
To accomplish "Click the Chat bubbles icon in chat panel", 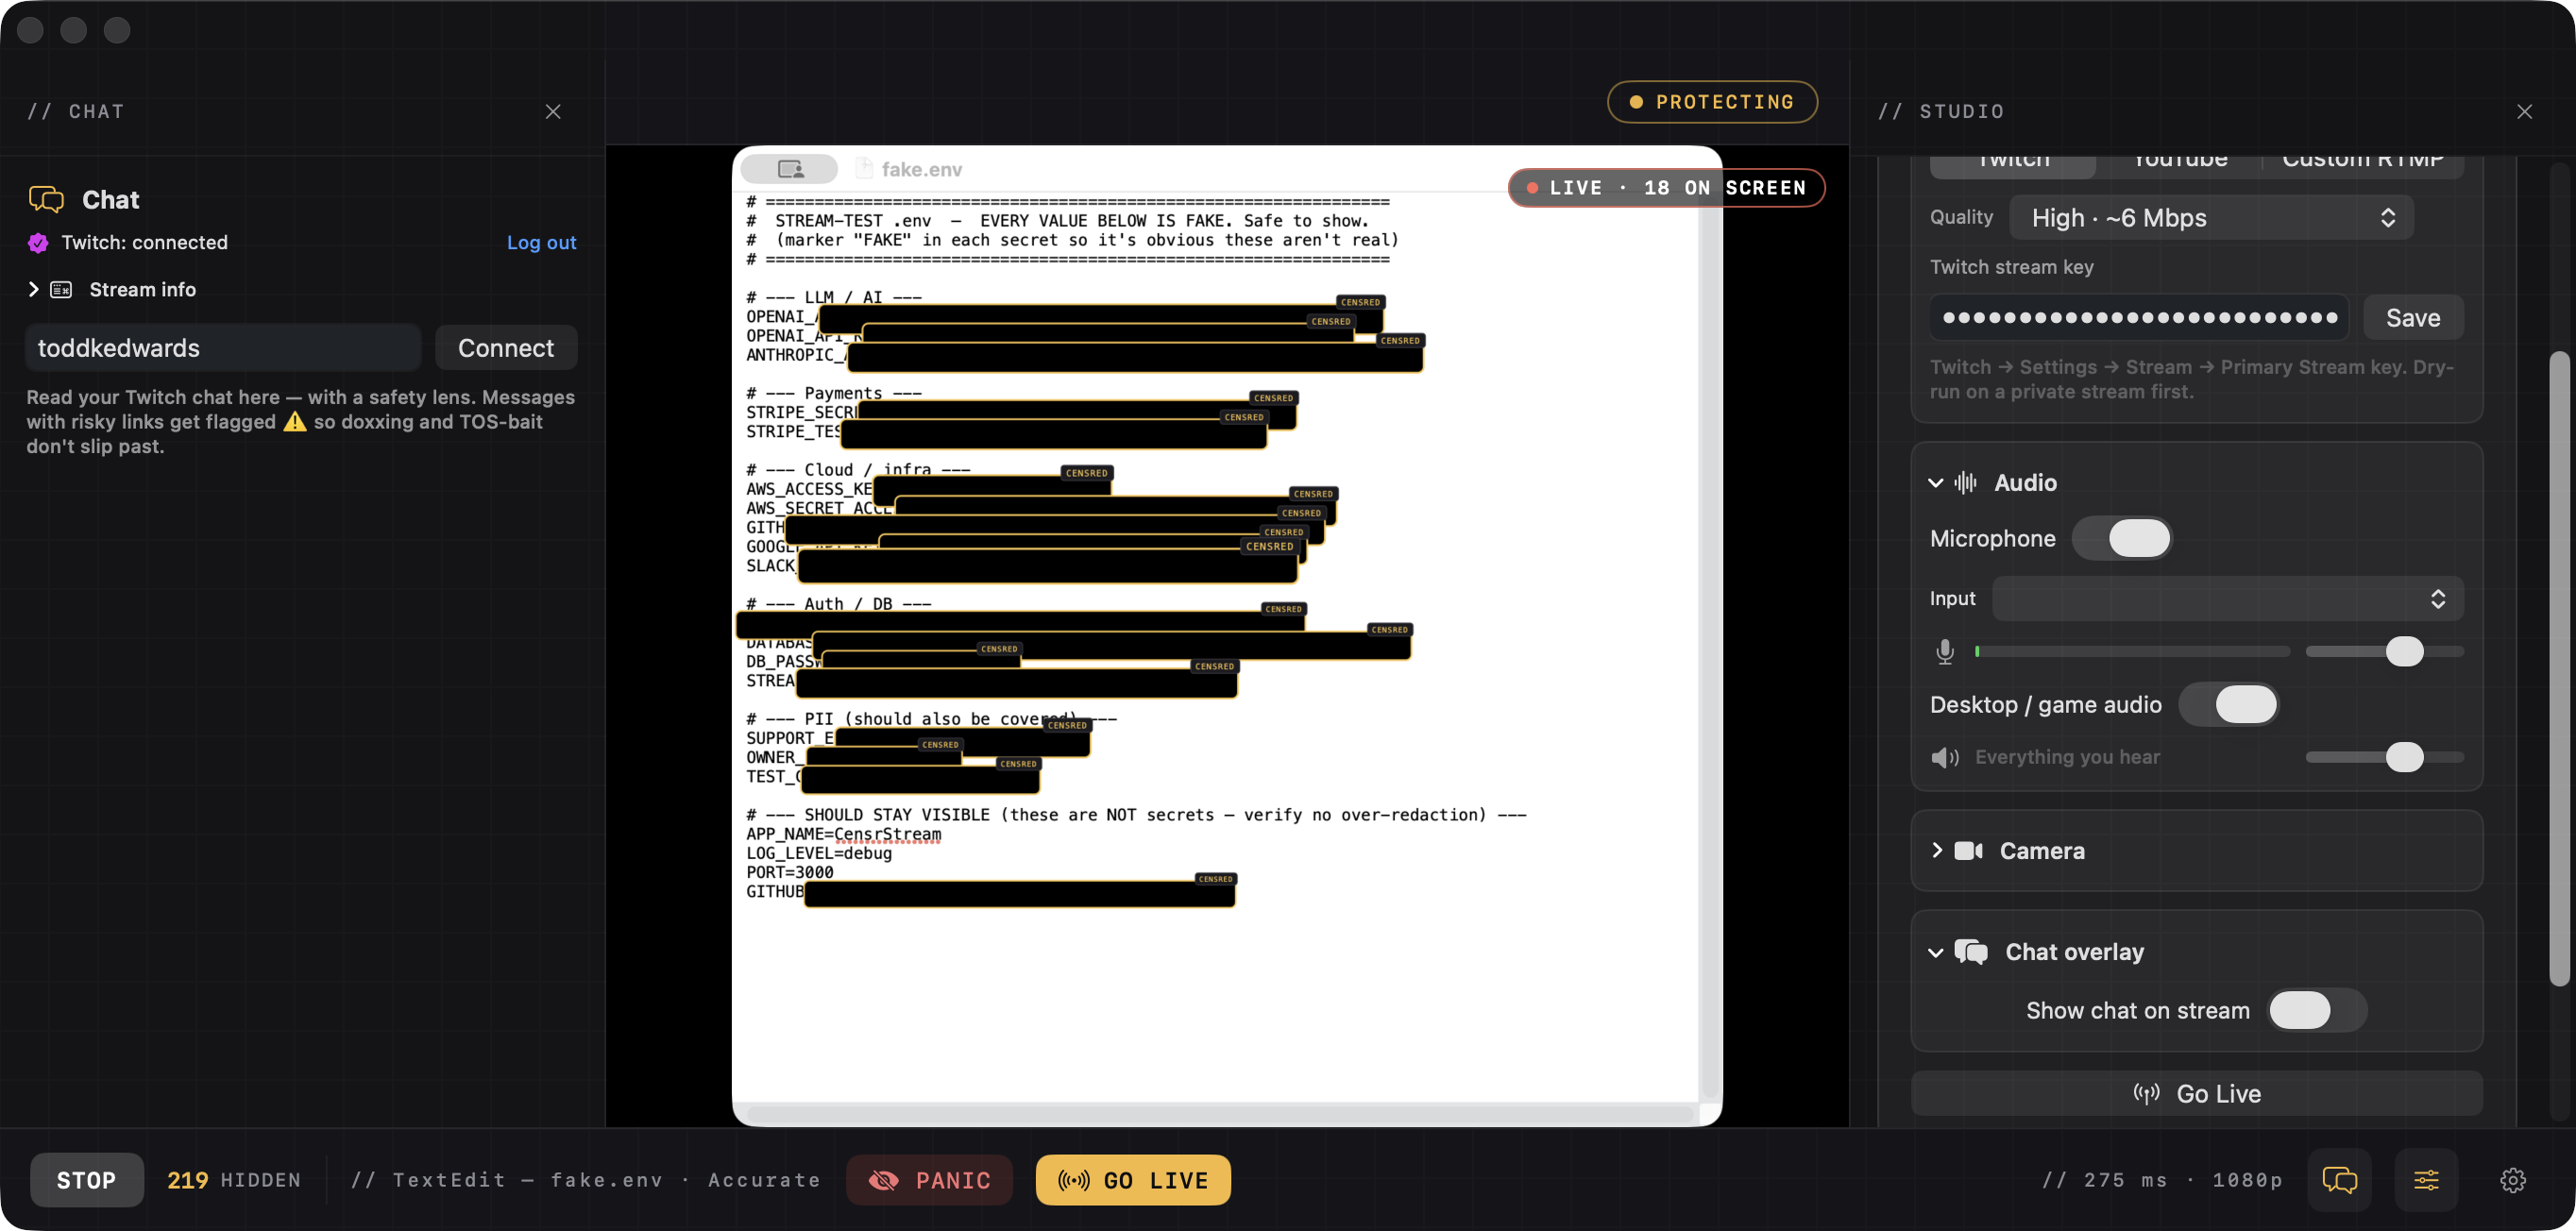I will pyautogui.click(x=46, y=199).
